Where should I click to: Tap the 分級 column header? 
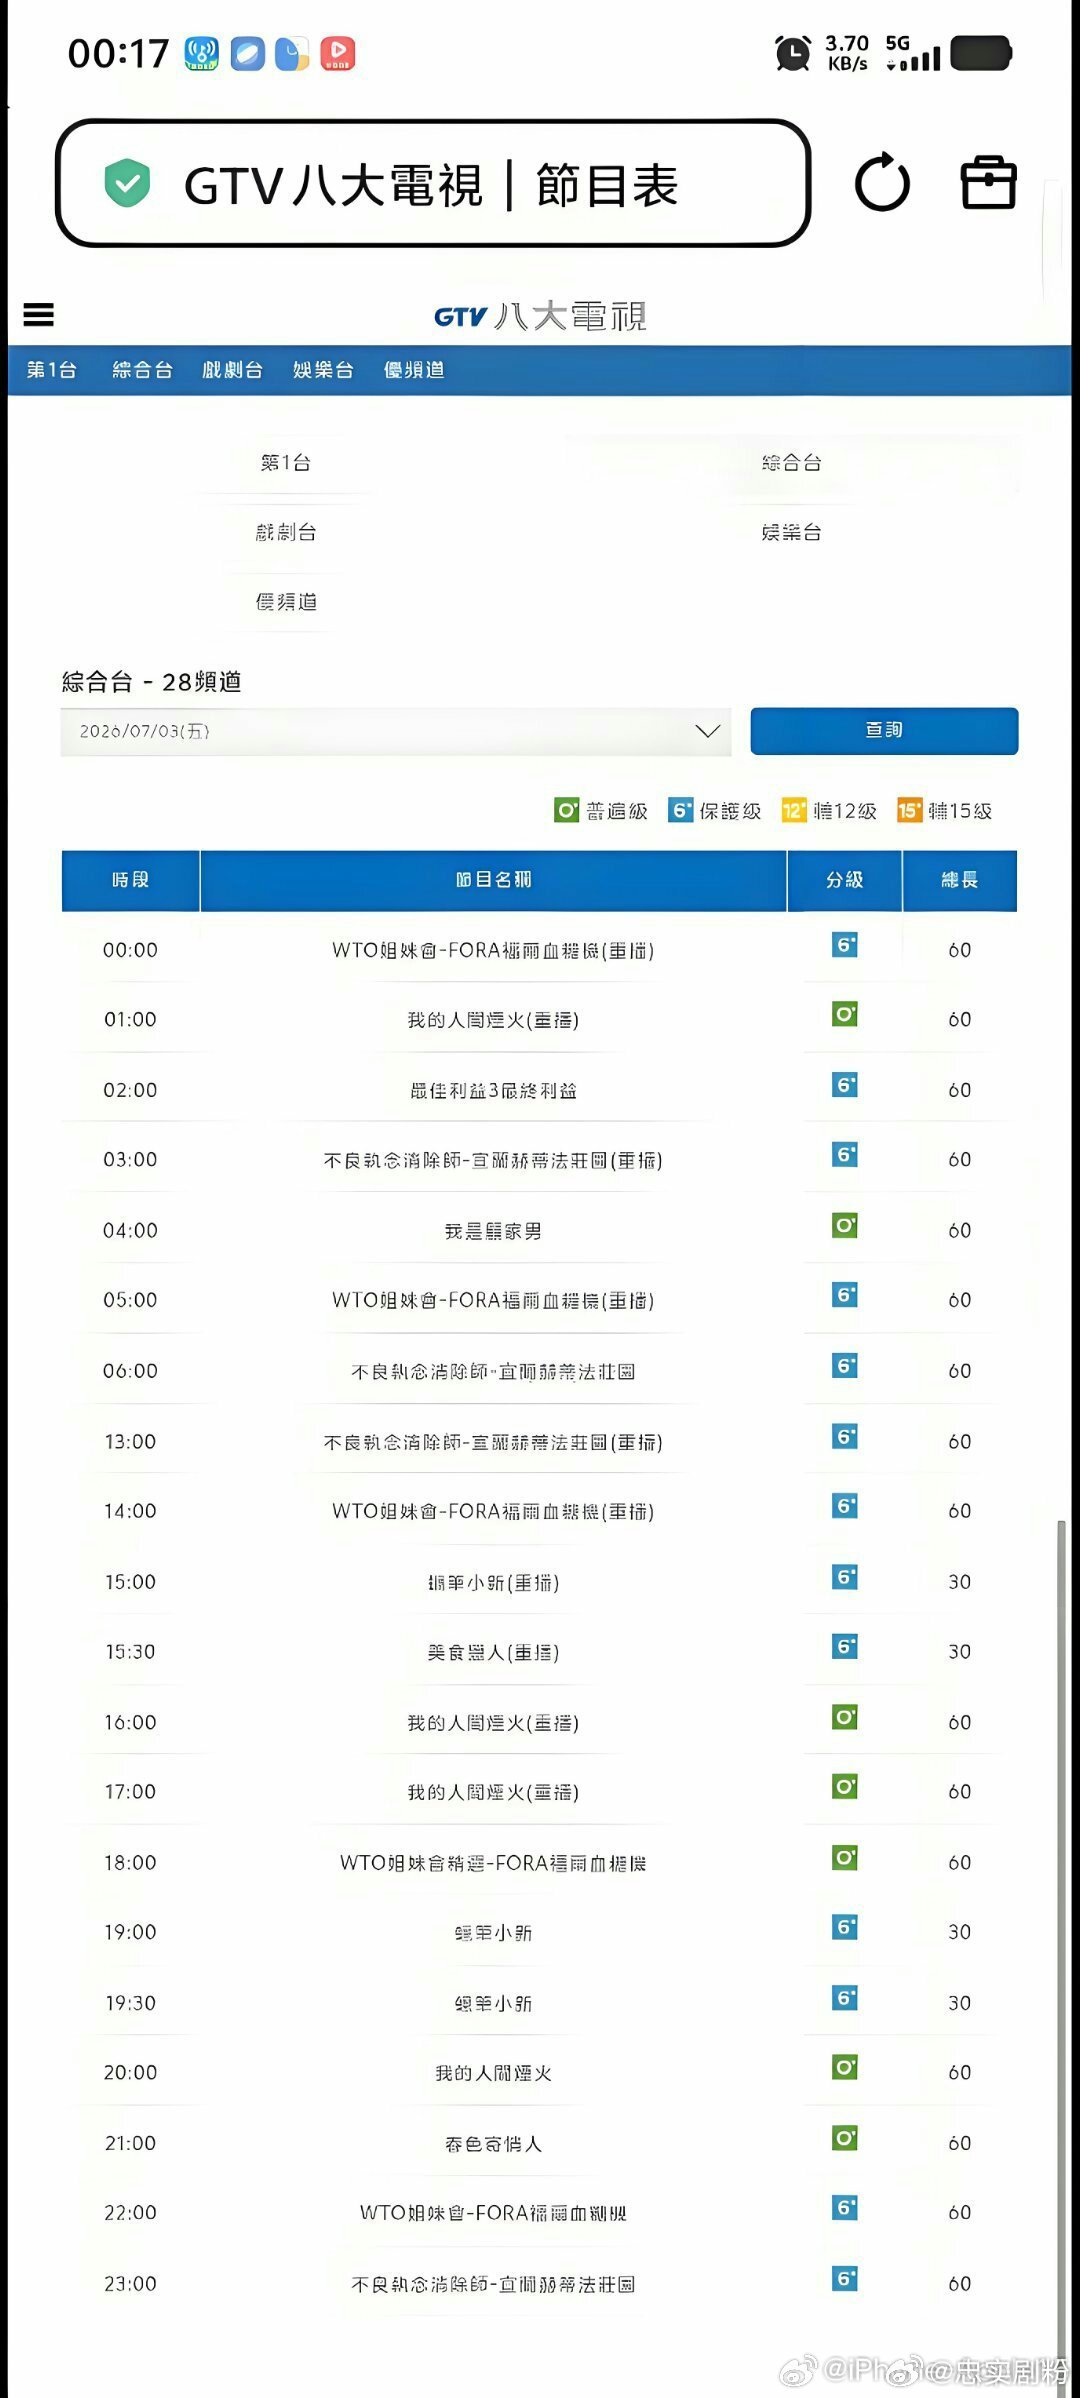(845, 880)
